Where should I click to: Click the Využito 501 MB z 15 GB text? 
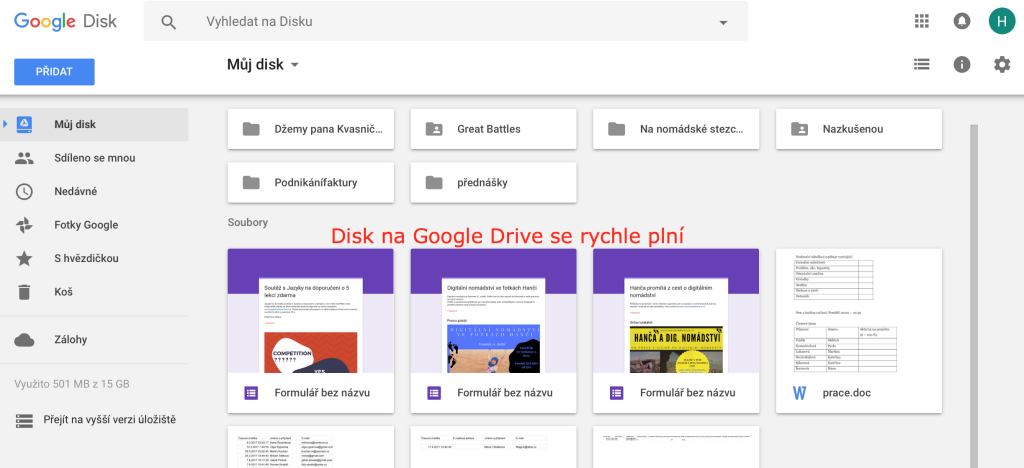pyautogui.click(x=72, y=384)
